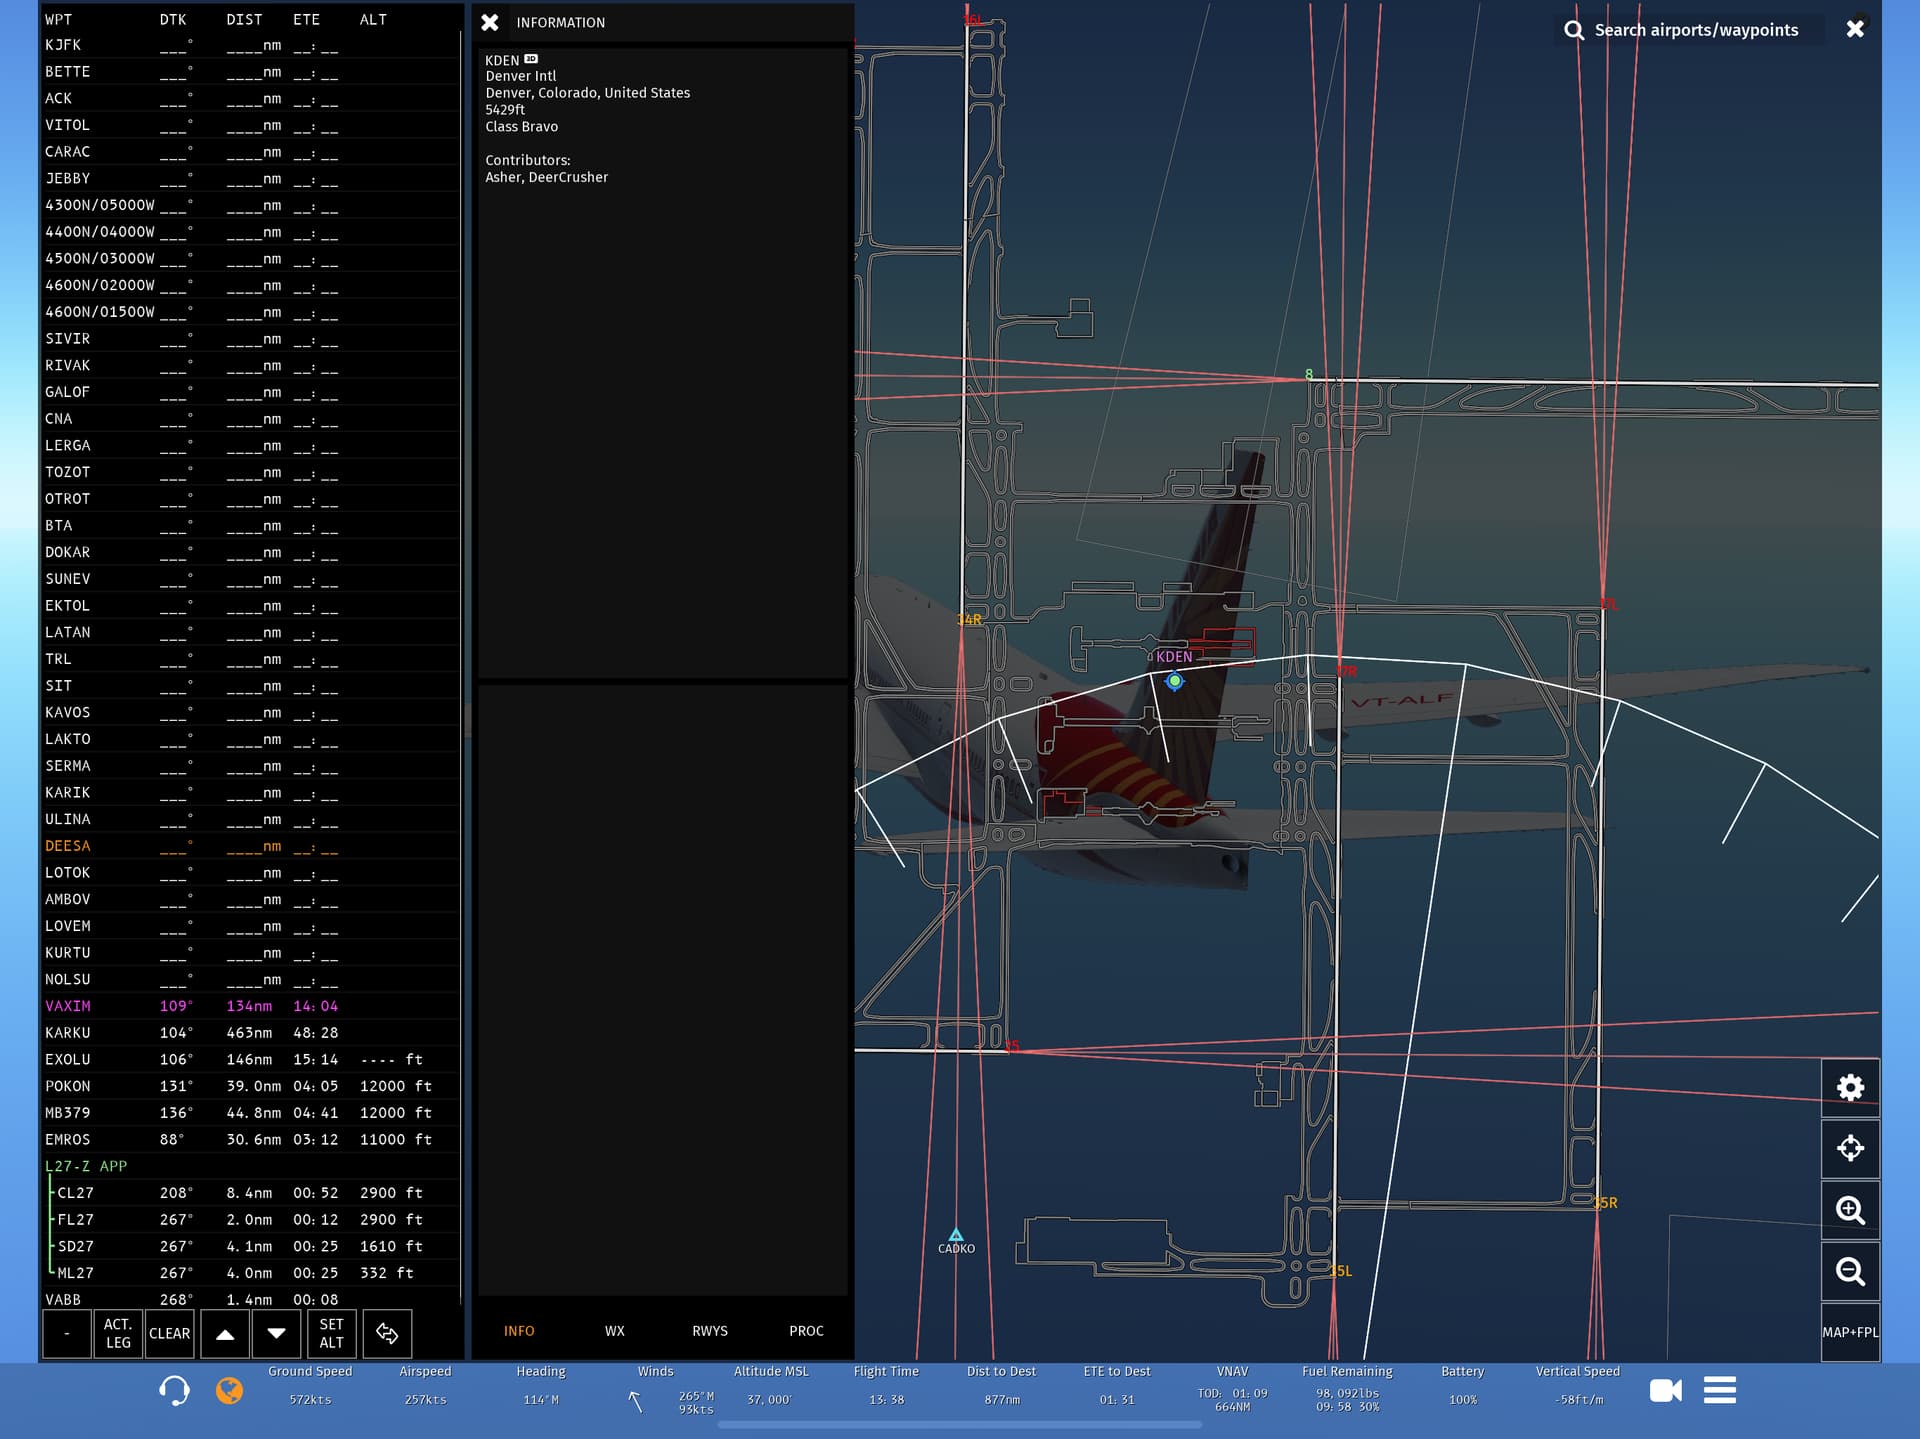Open the ATC headset menu
This screenshot has height=1439, width=1920.
(x=174, y=1390)
